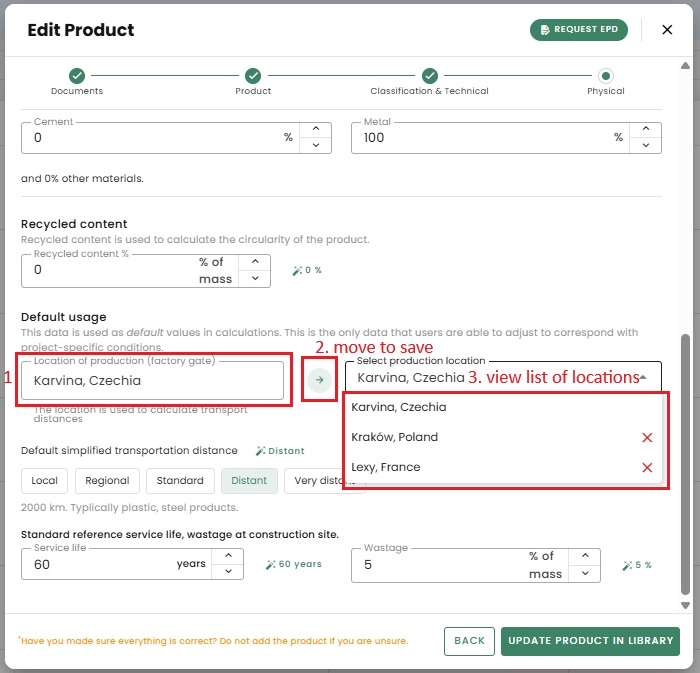The height and width of the screenshot is (673, 700).
Task: Collapse the Select production location dropdown
Action: (x=643, y=378)
